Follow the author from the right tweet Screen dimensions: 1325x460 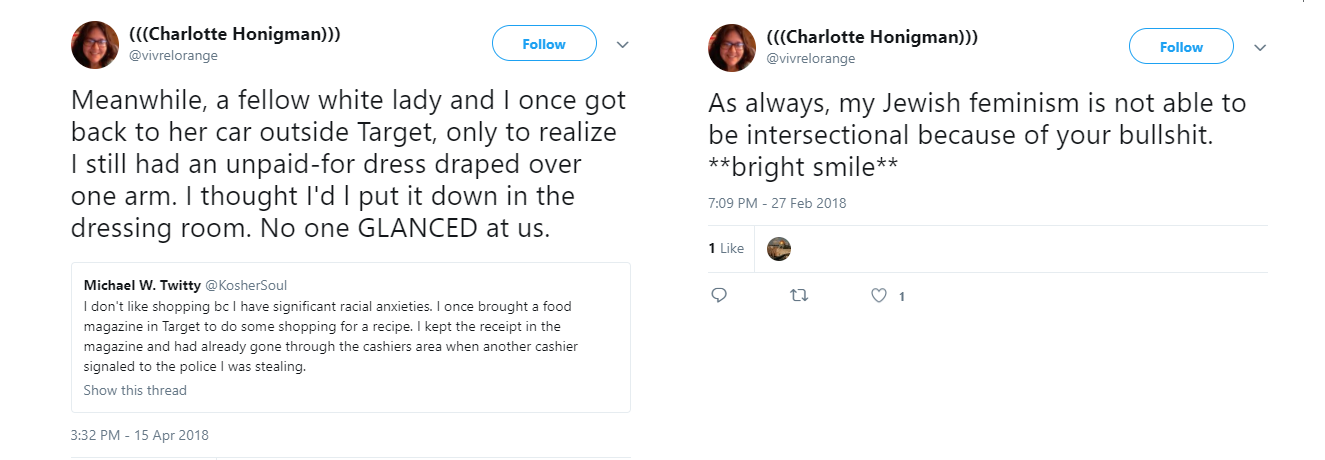pos(1181,47)
